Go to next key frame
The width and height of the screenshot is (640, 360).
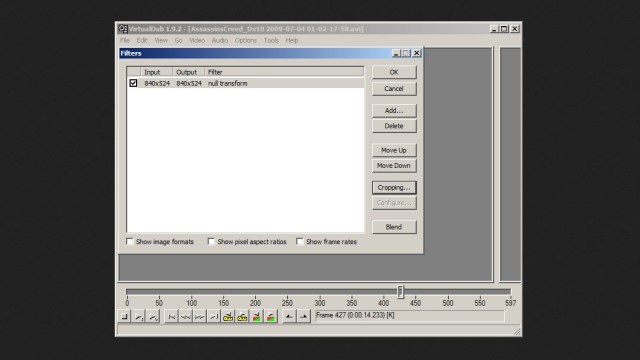point(242,317)
